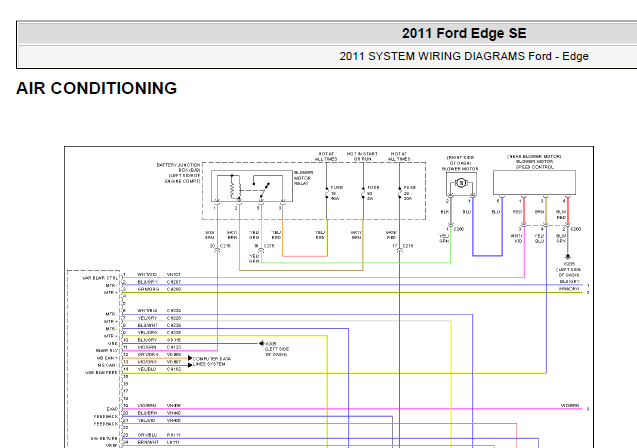Viewport: 637px width, 448px height.
Task: Click the 5A fuse under Hot in Start or Run
Action: (363, 193)
